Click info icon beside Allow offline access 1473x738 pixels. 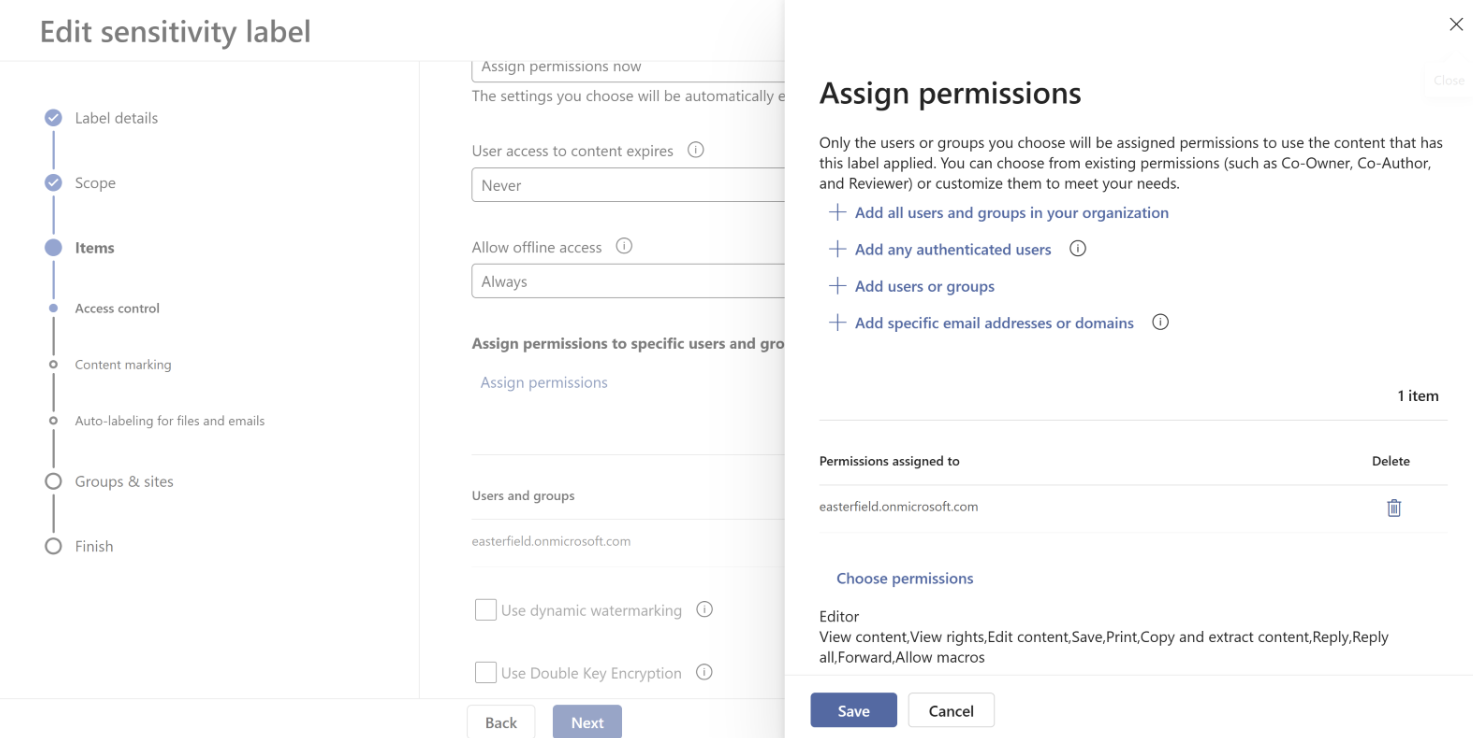click(624, 246)
